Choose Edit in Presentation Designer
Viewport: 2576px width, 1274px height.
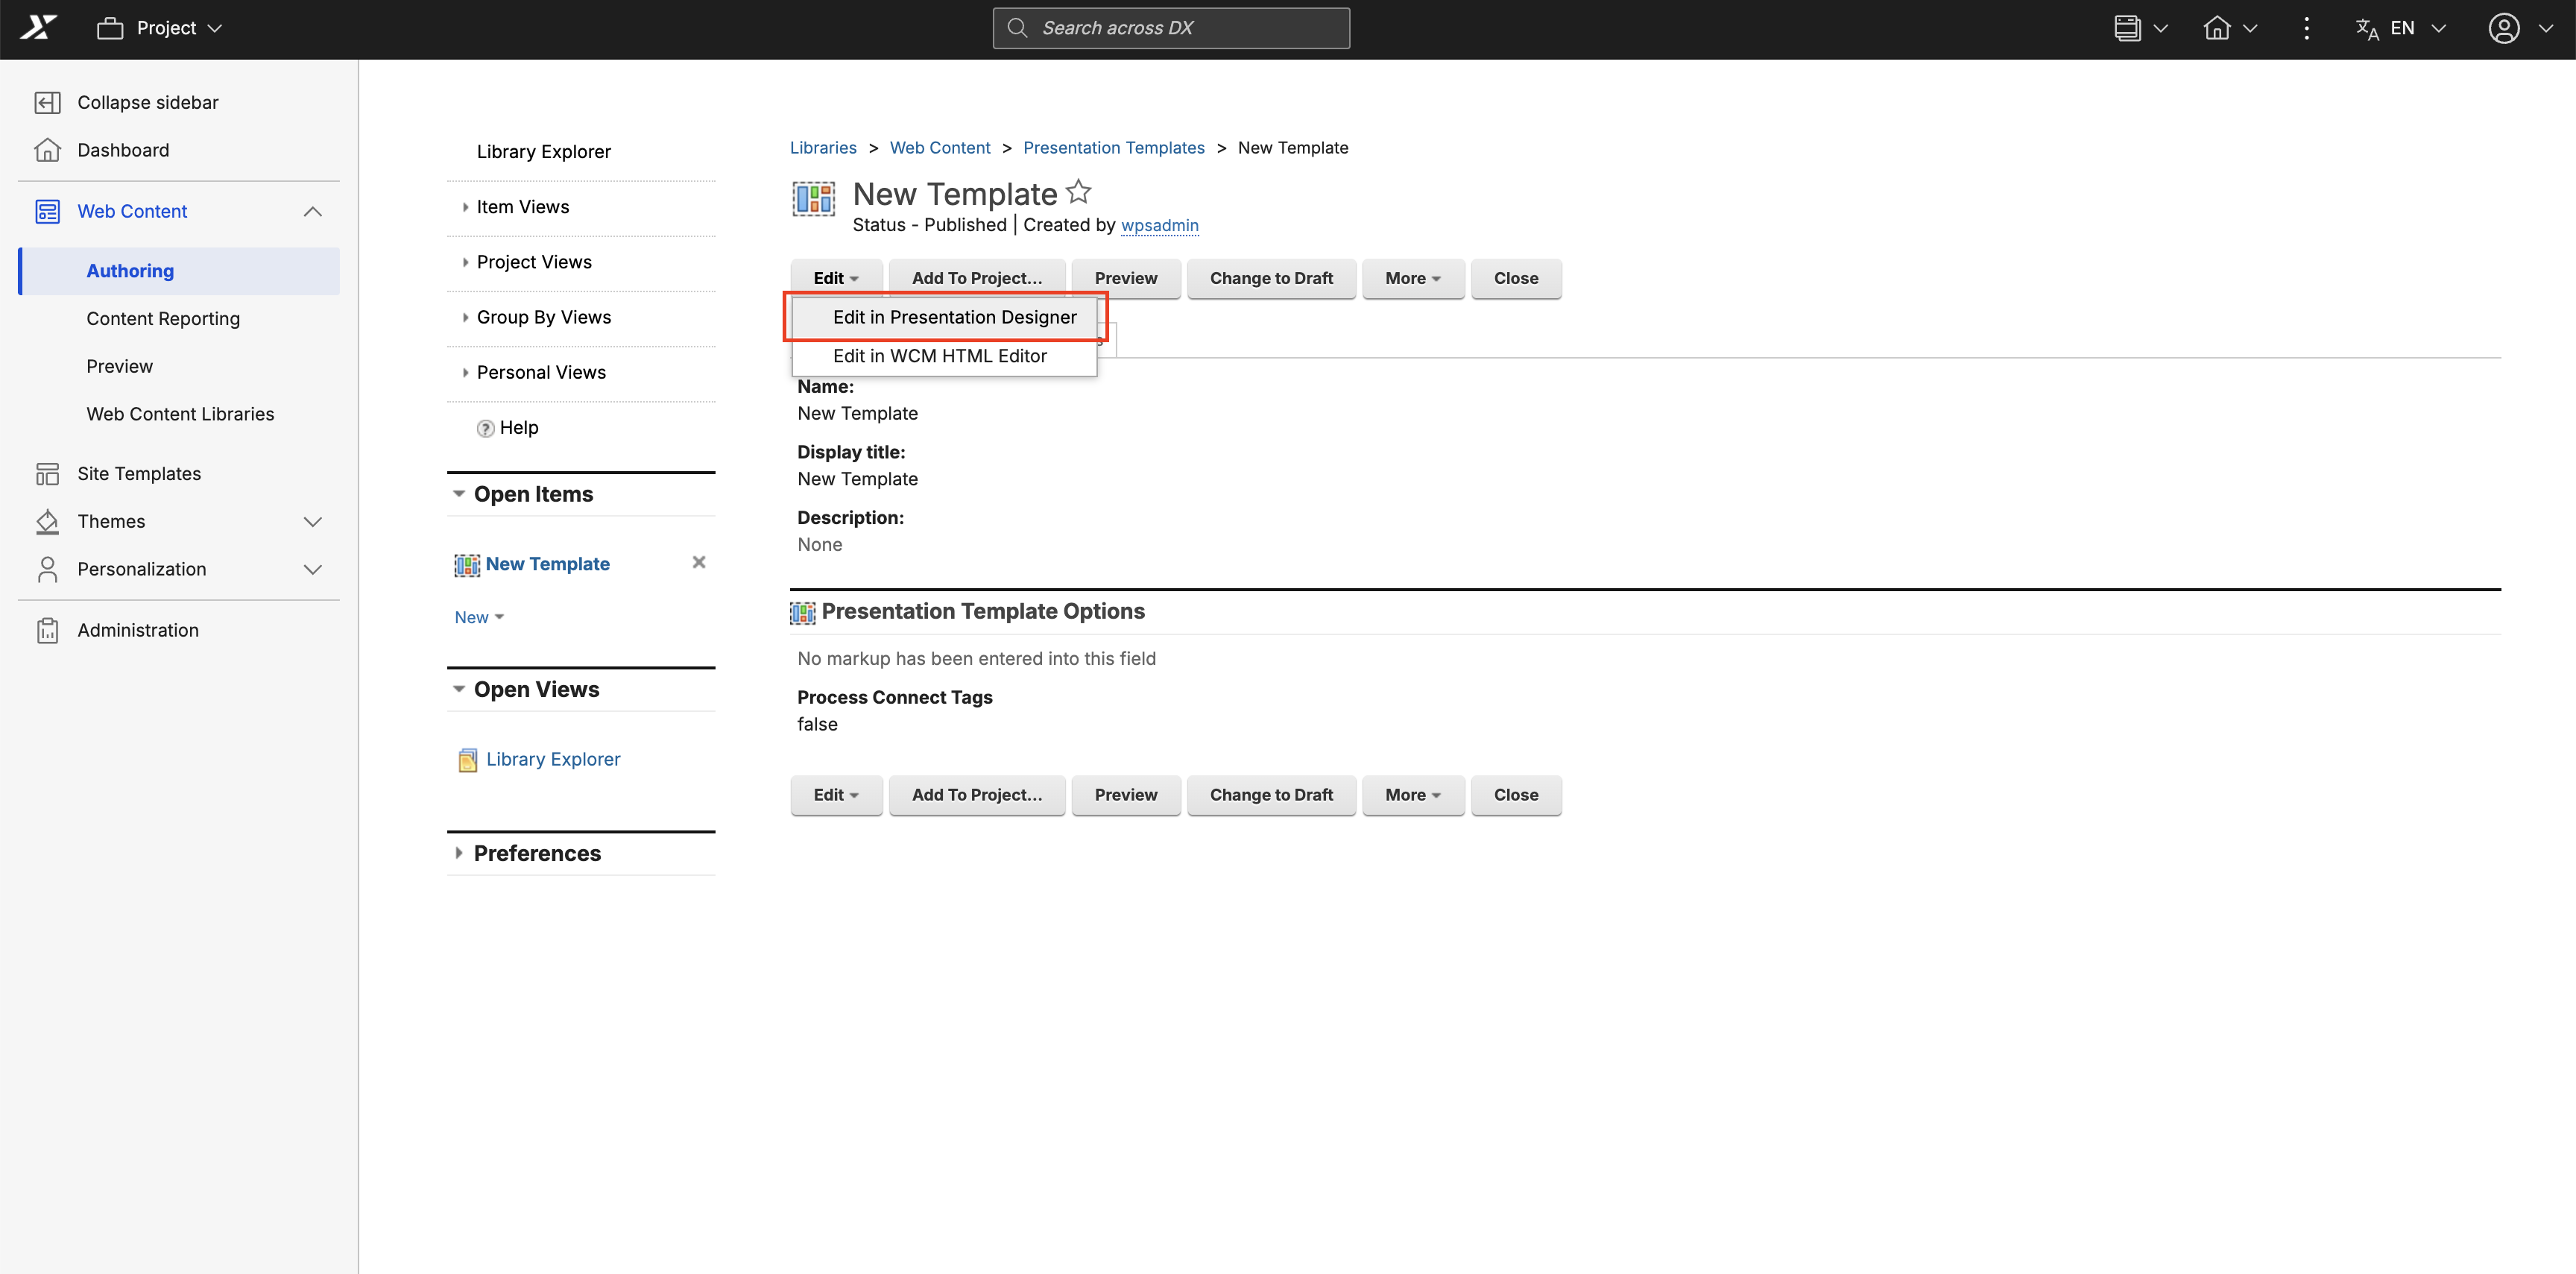pos(945,317)
